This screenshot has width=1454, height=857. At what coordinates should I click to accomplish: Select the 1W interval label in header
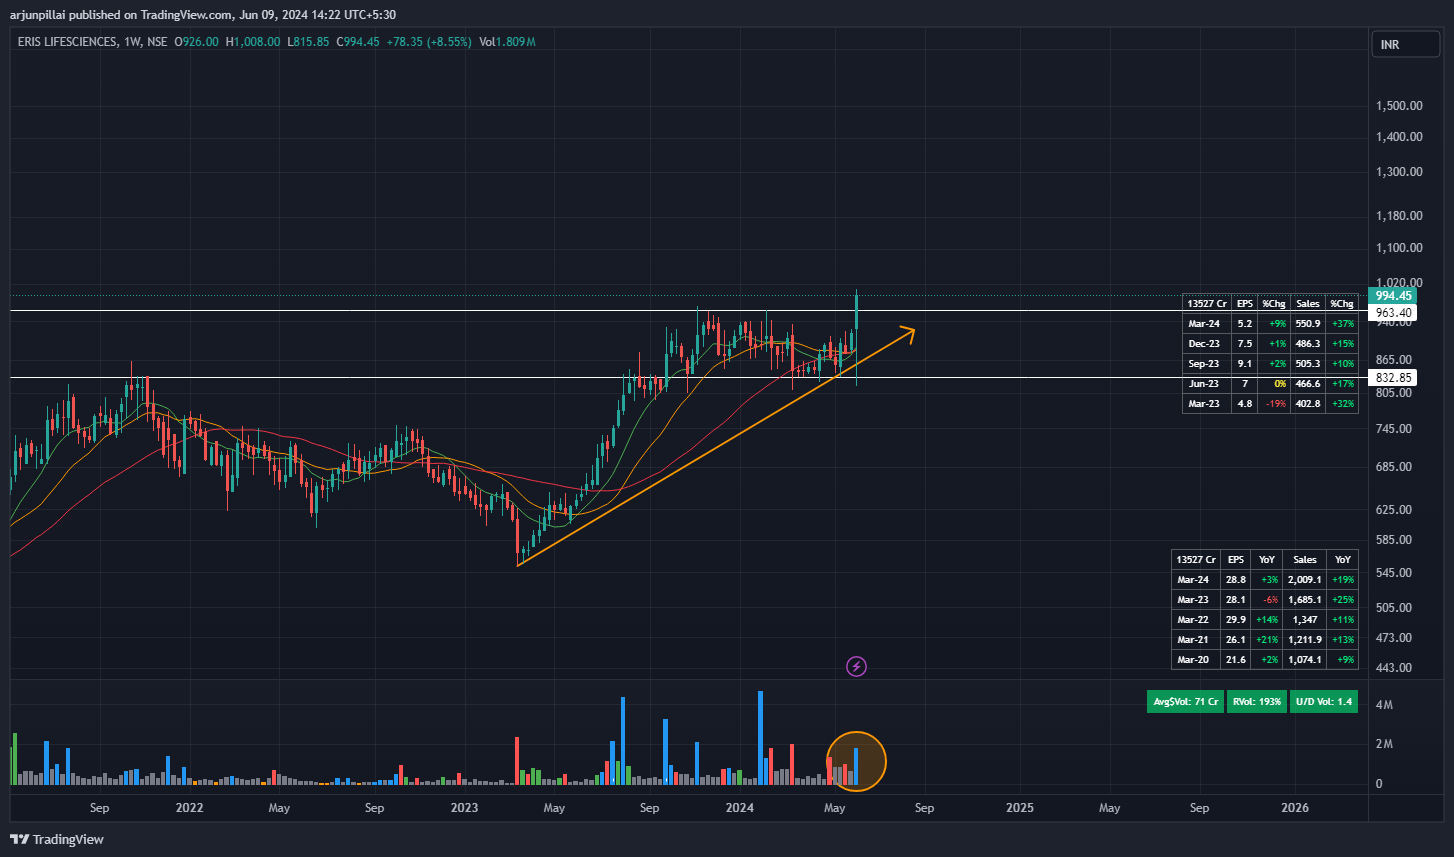pos(132,42)
